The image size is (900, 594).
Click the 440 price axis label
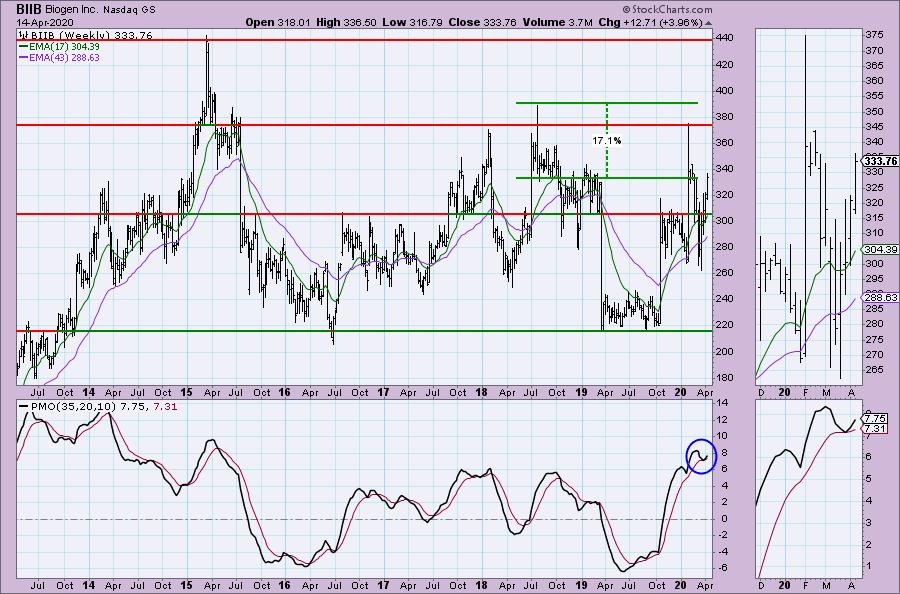724,38
